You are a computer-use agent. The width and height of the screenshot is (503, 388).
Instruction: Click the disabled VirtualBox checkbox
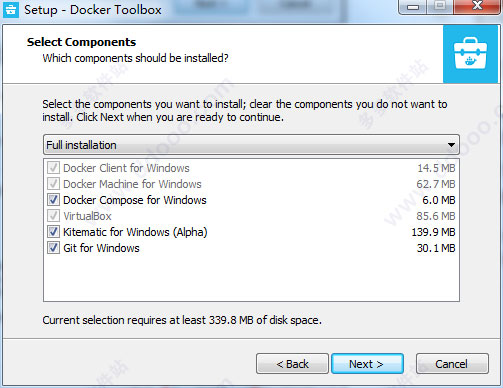pyautogui.click(x=53, y=216)
